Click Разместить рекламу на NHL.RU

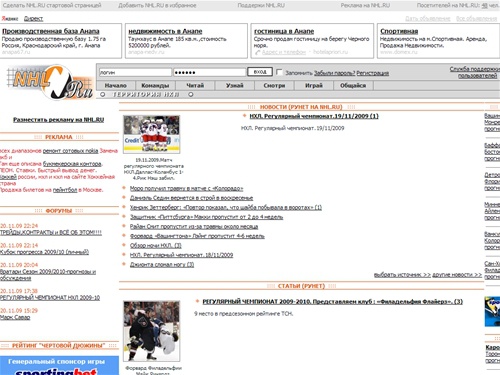[x=59, y=120]
